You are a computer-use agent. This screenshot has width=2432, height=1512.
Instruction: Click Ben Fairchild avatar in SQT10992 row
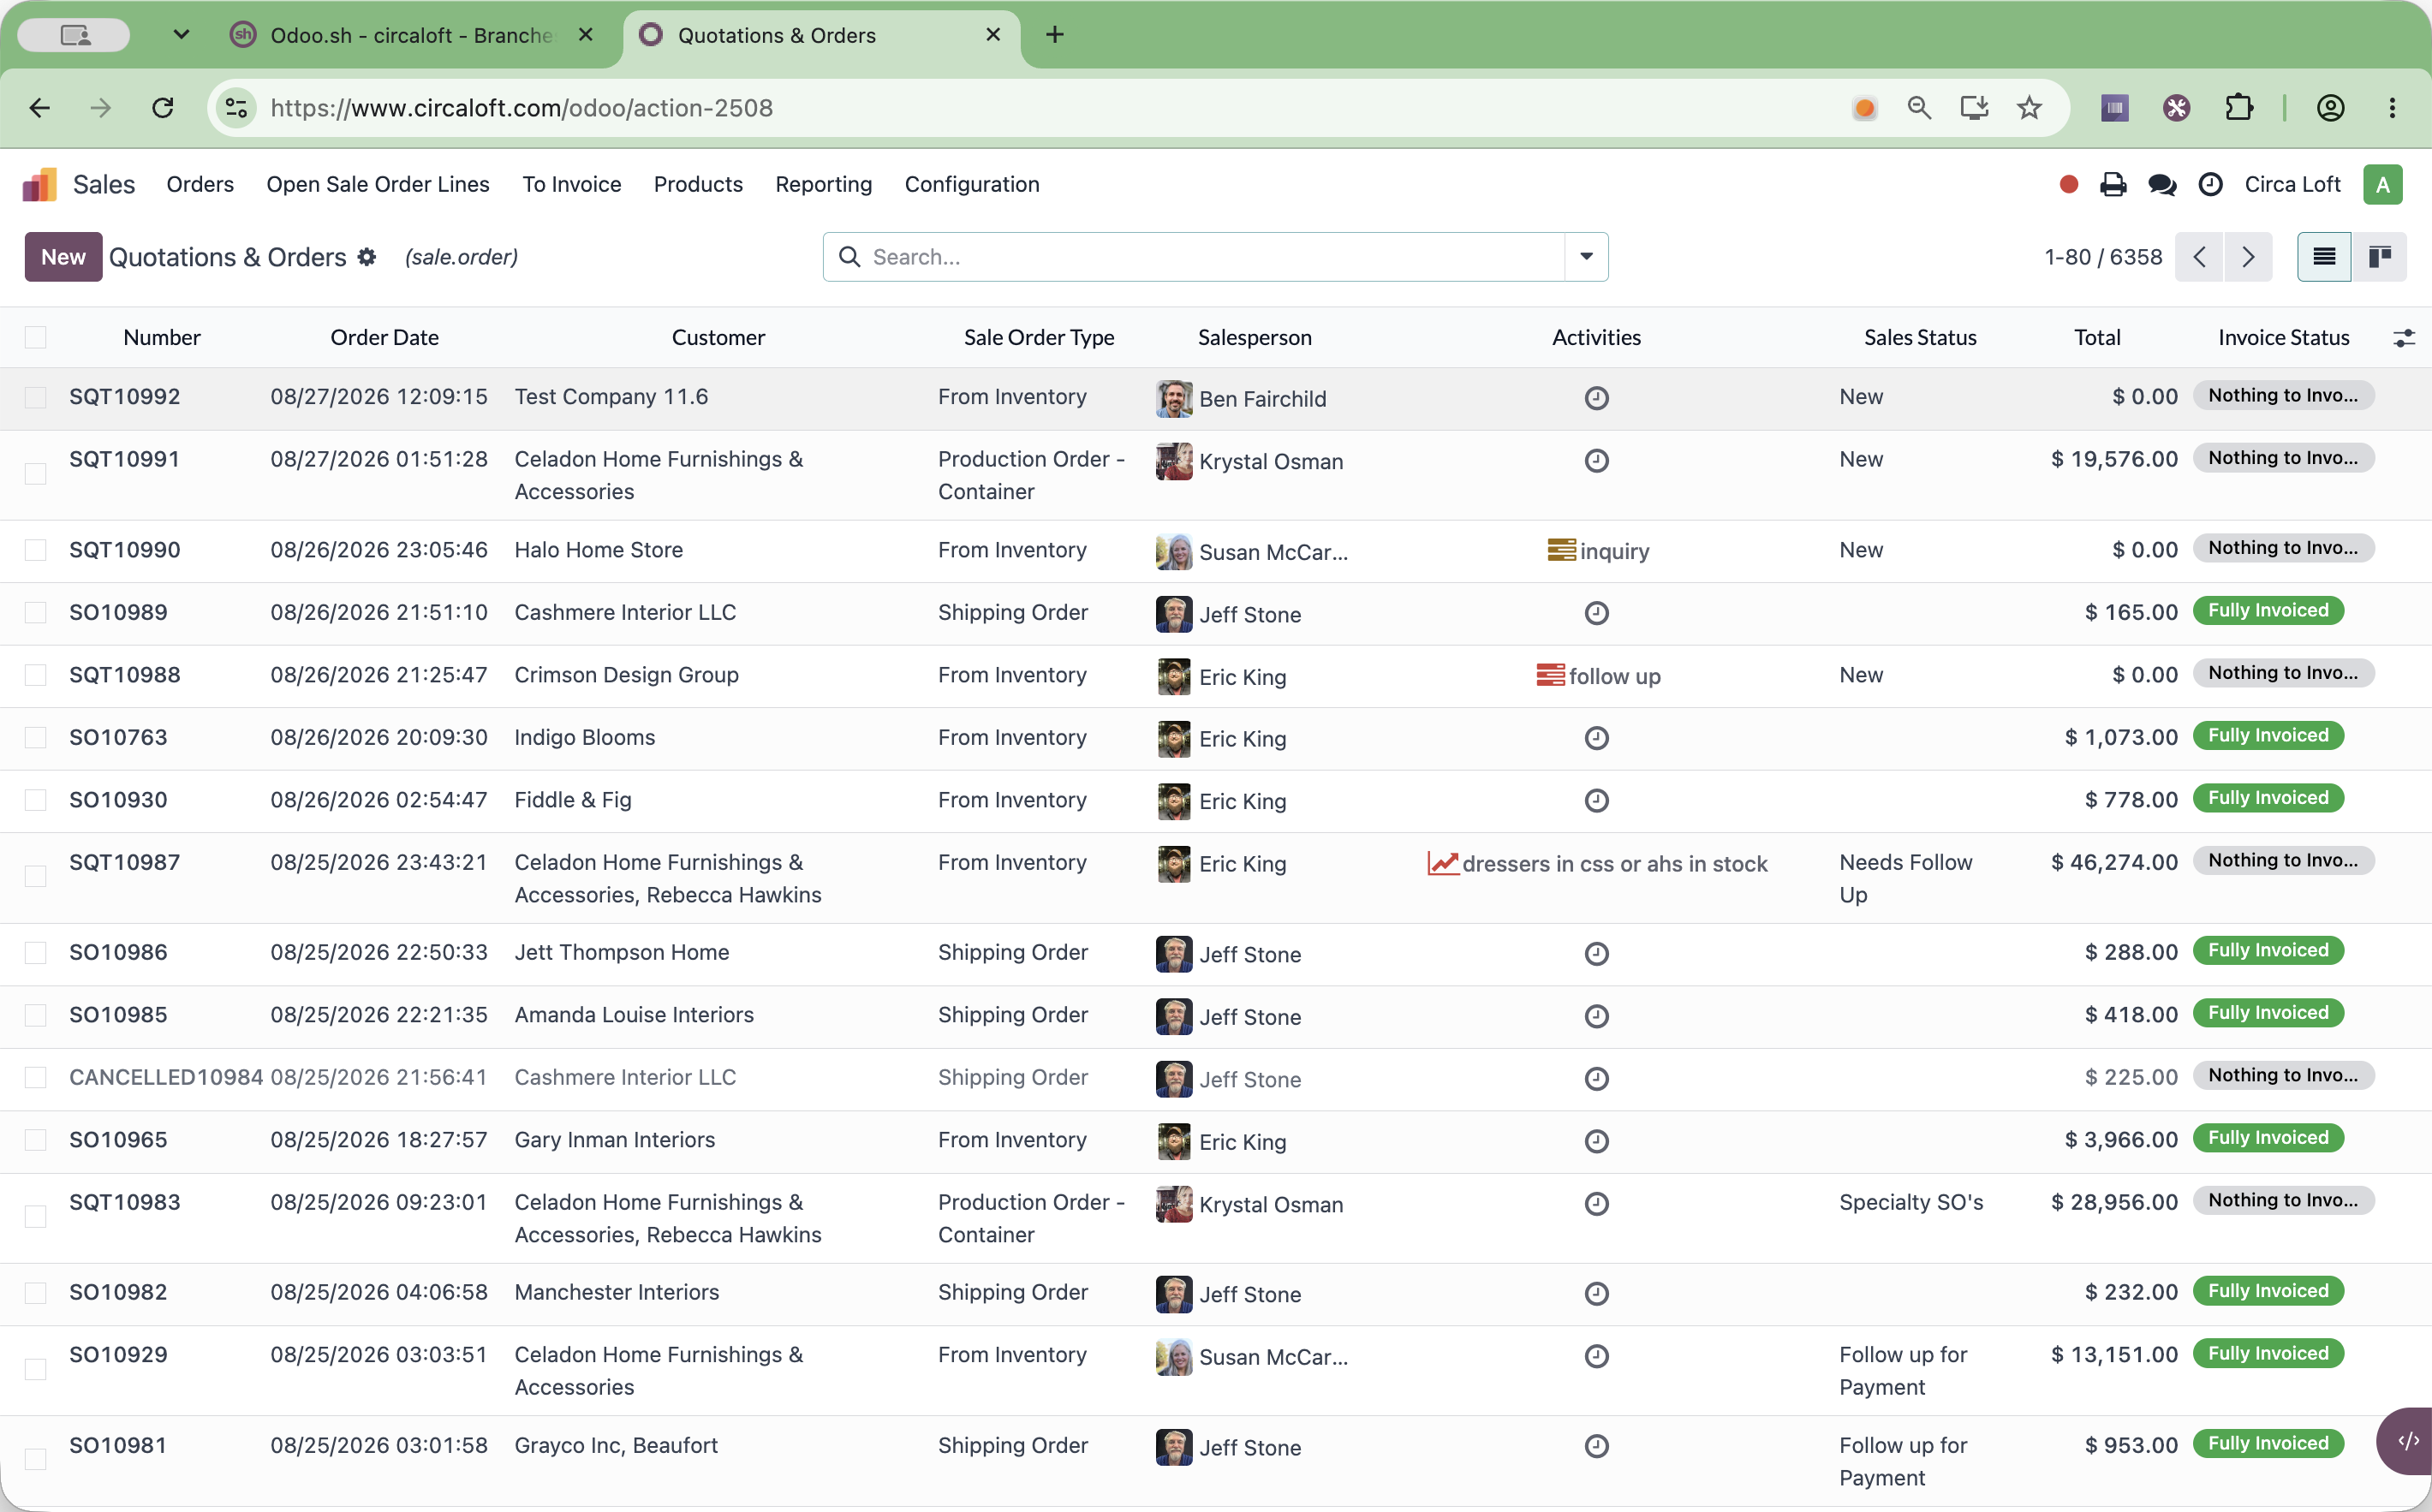click(1174, 398)
